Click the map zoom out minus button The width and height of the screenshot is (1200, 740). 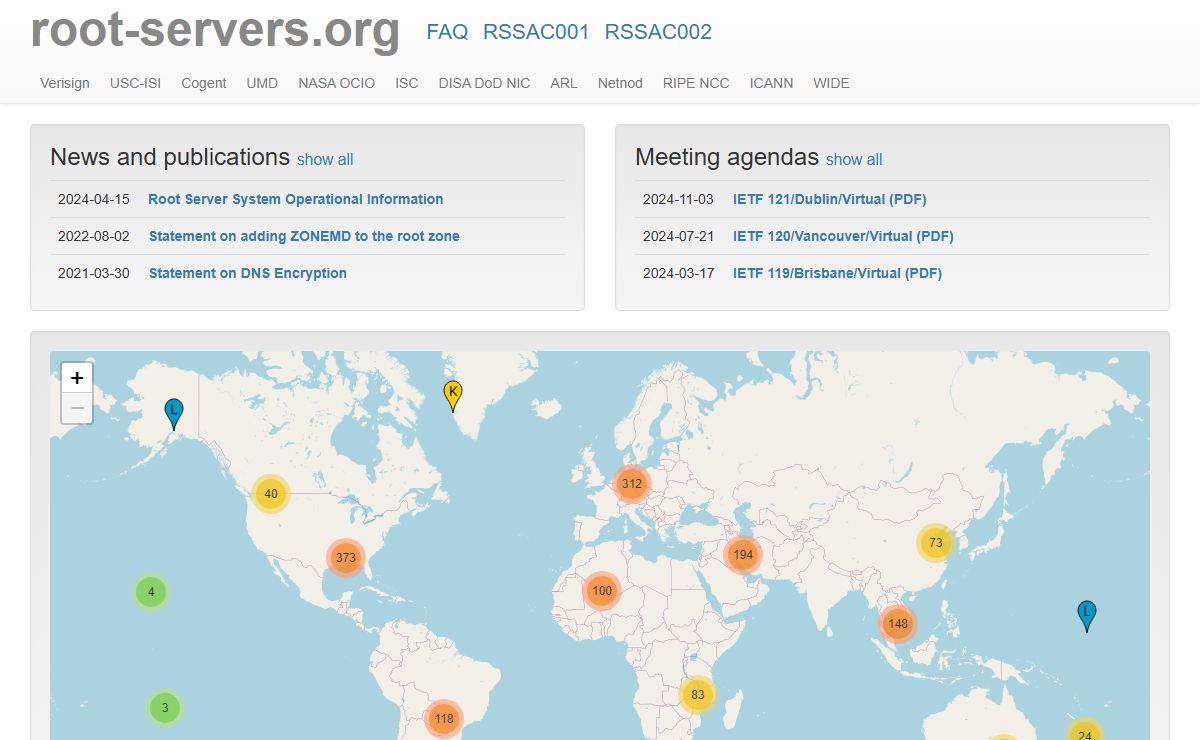click(77, 408)
